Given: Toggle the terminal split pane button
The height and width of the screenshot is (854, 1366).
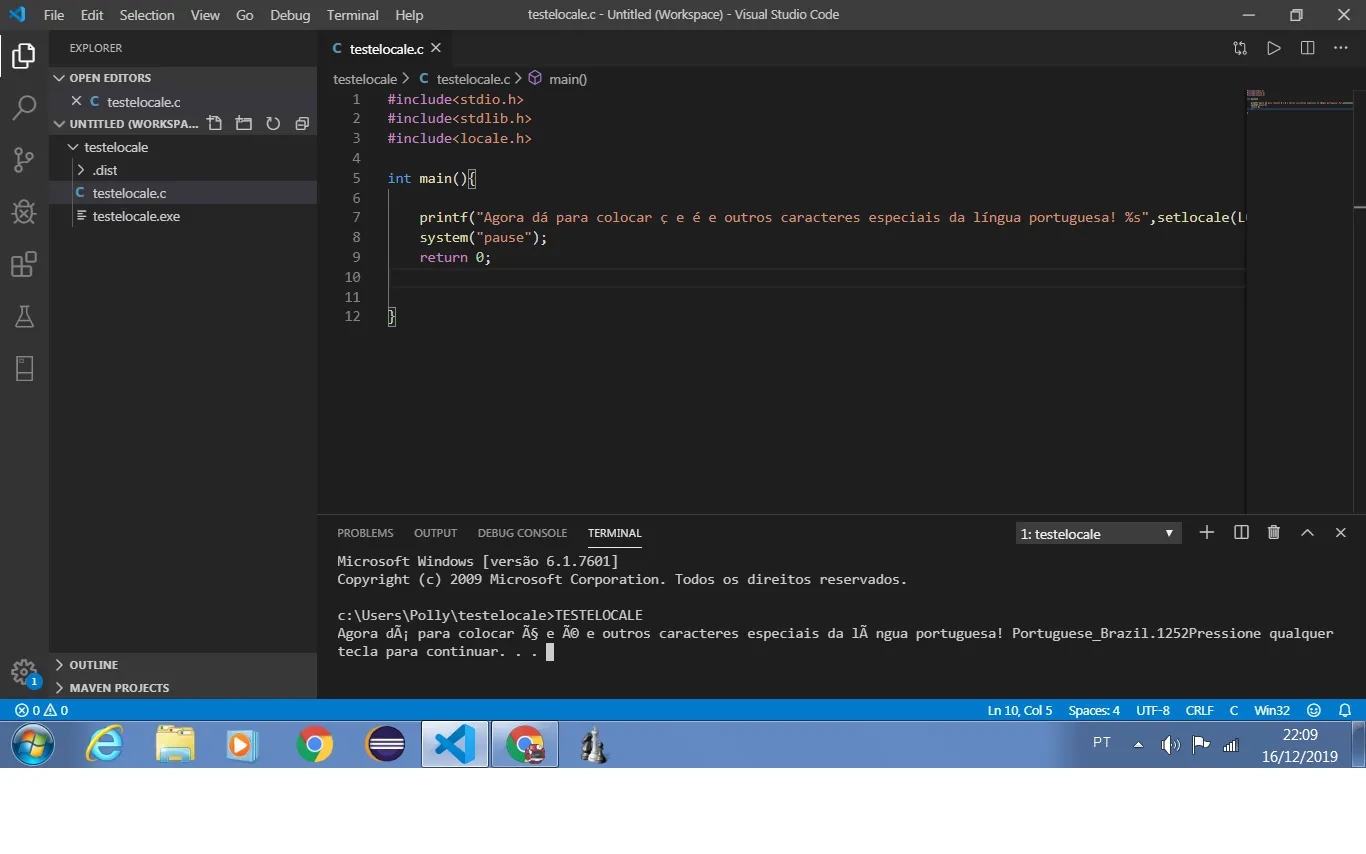Looking at the screenshot, I should pyautogui.click(x=1241, y=533).
